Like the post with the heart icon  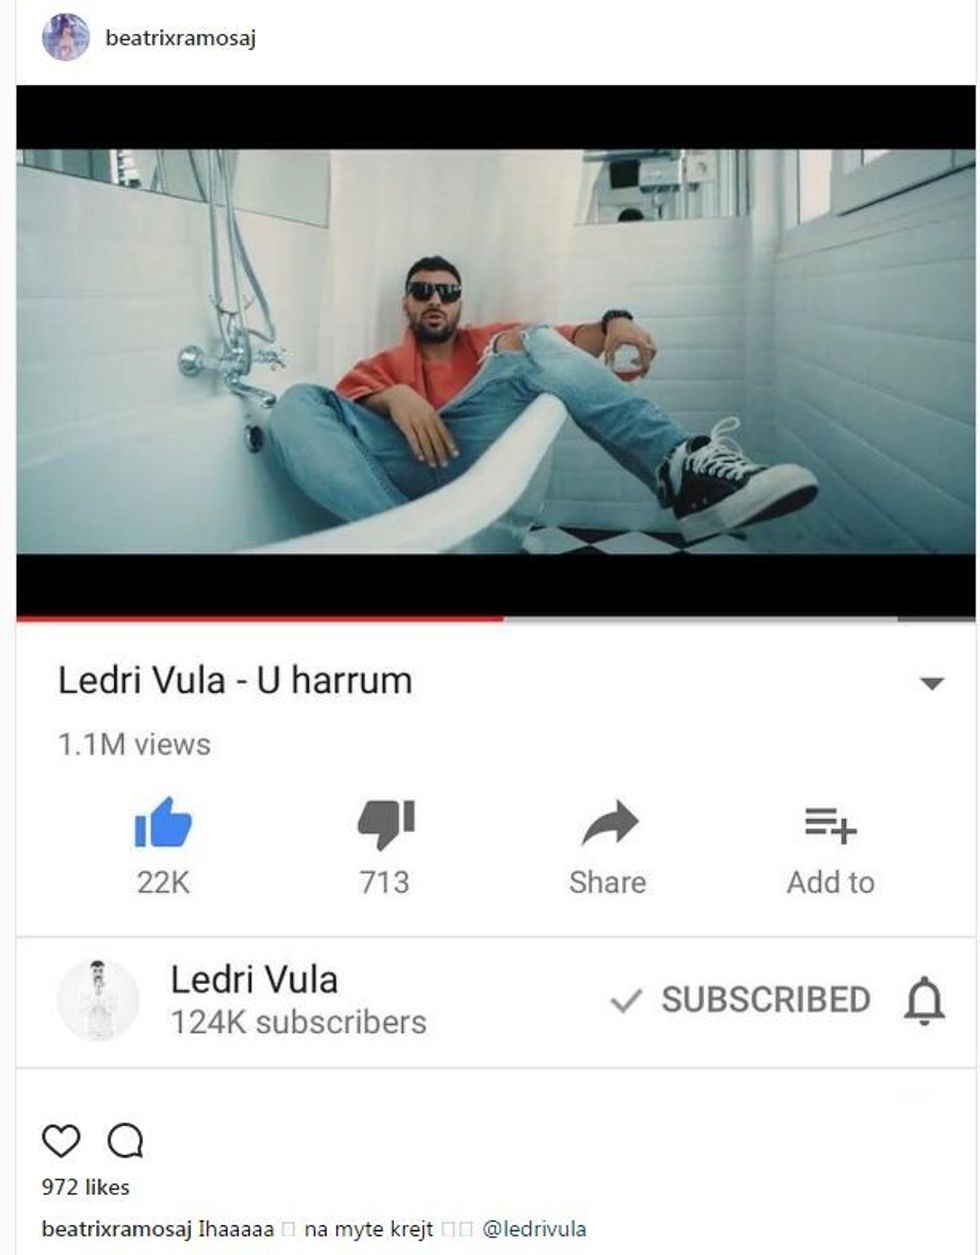[x=61, y=1140]
